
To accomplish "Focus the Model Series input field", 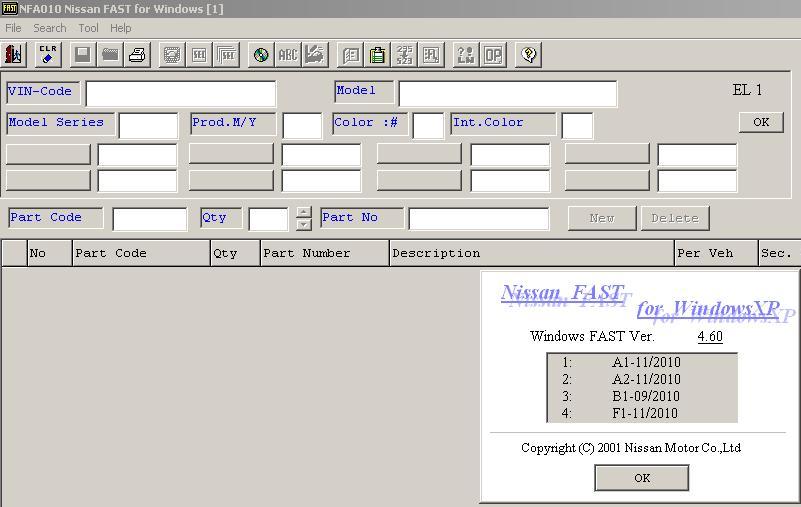I will (x=148, y=126).
